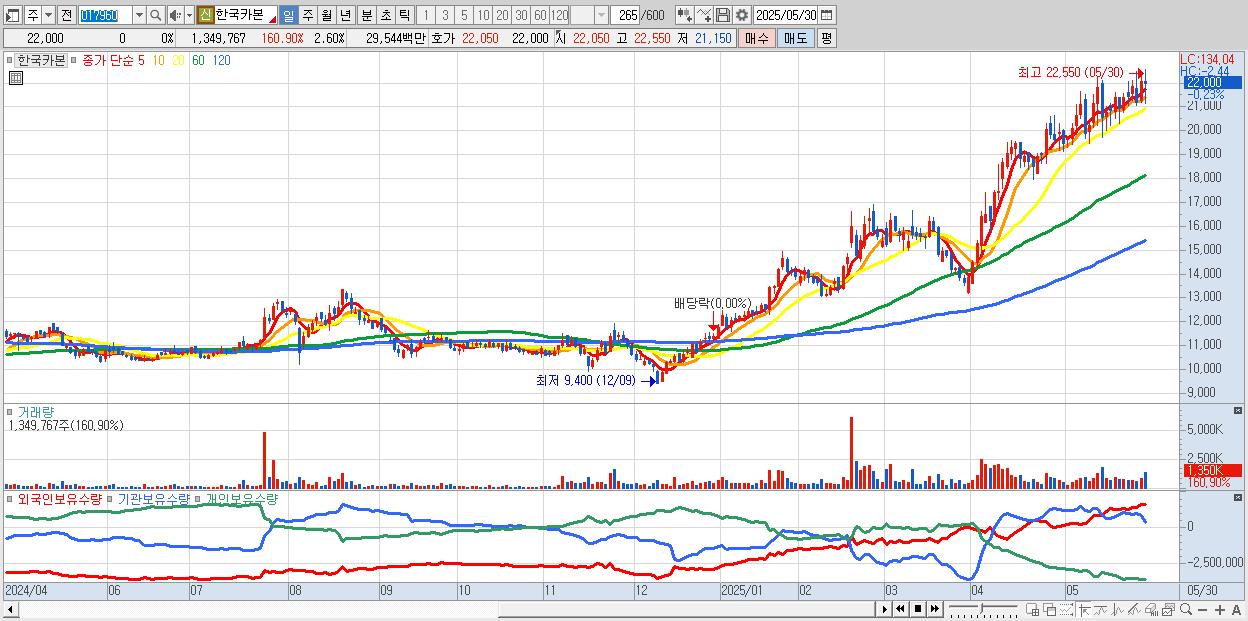This screenshot has height=621, width=1248.
Task: Click the 매수 buy button
Action: click(x=757, y=38)
